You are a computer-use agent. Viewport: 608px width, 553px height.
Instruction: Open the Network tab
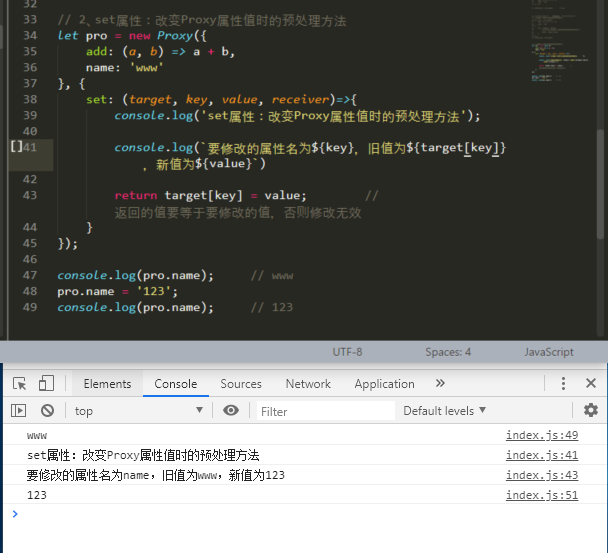(308, 384)
